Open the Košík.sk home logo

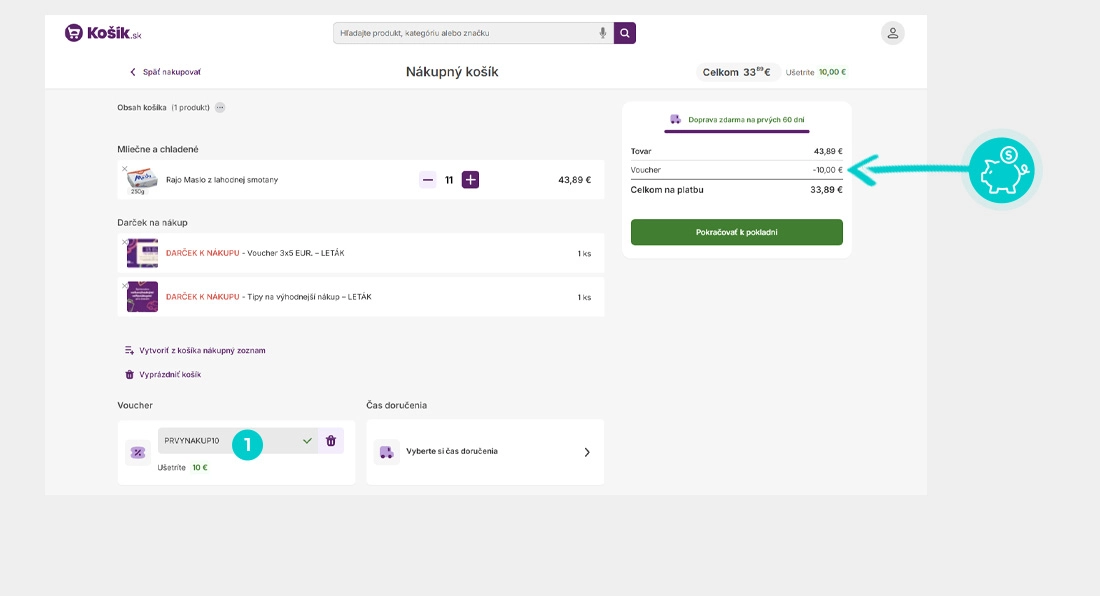point(103,33)
